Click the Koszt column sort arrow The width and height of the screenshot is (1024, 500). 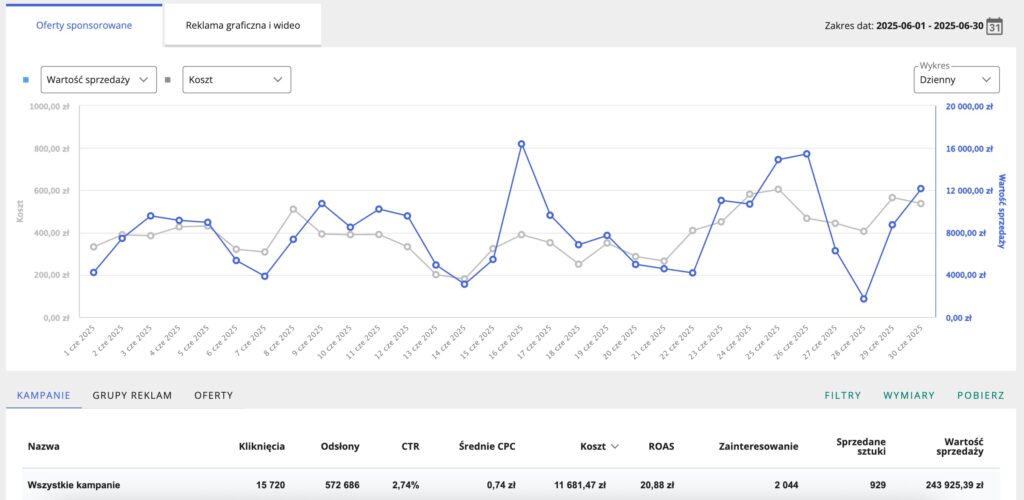tap(615, 446)
